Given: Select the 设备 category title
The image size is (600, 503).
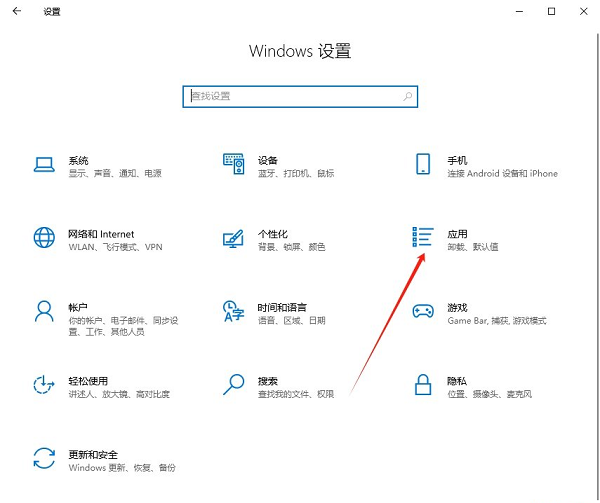Looking at the screenshot, I should click(x=267, y=160).
